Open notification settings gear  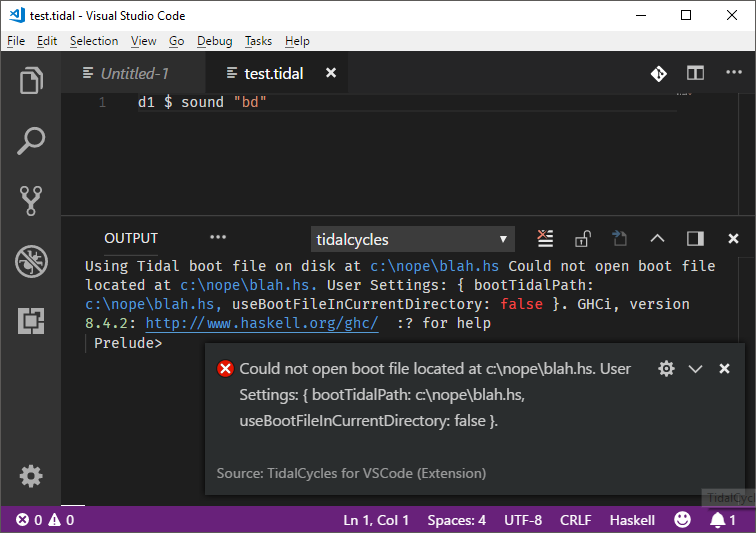(666, 369)
